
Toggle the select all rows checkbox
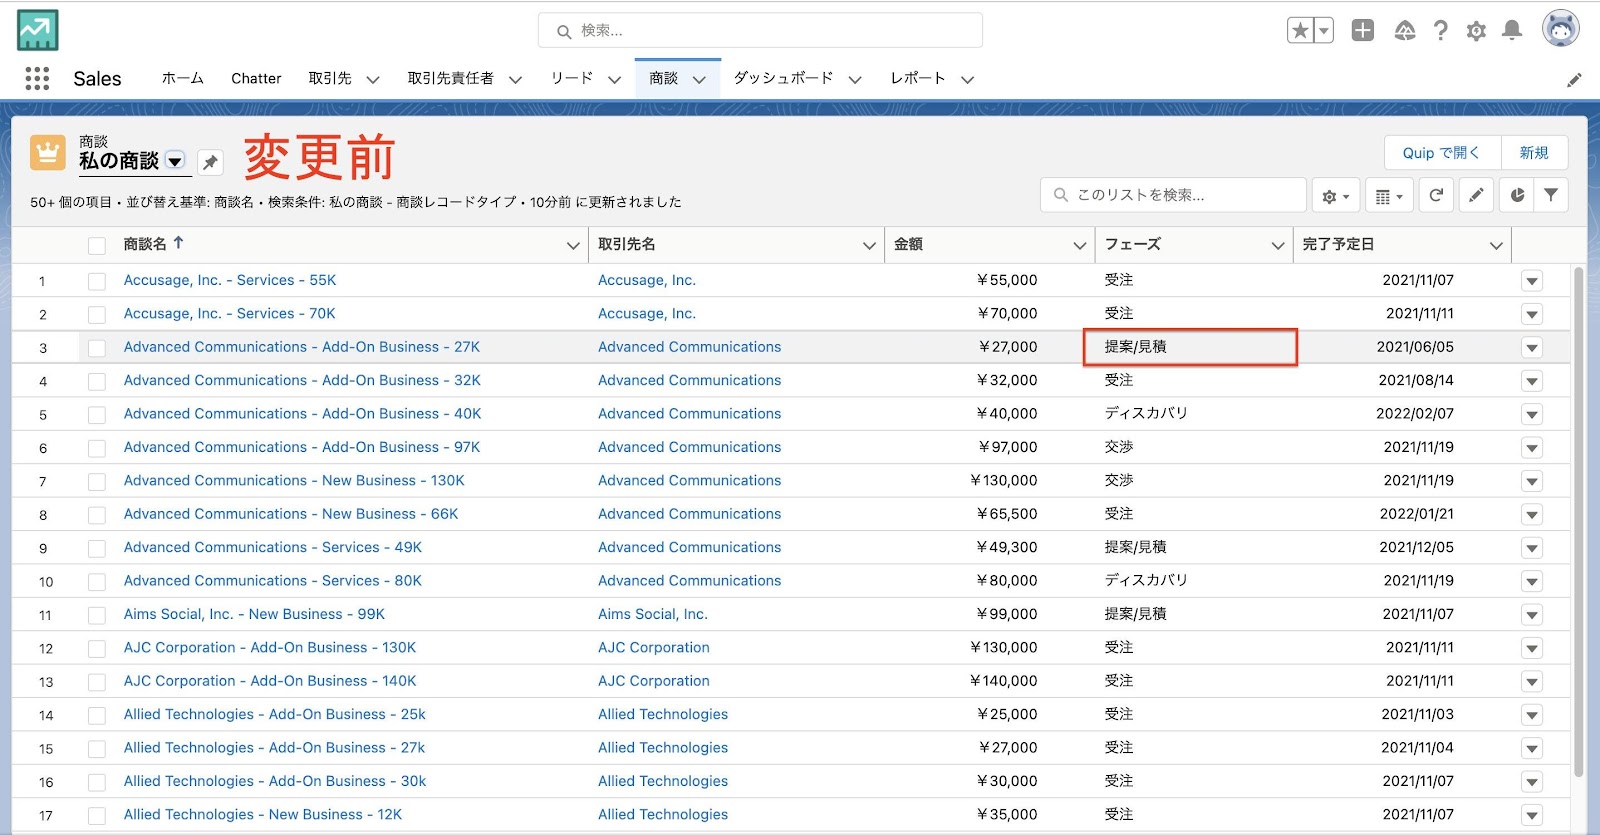coord(97,245)
